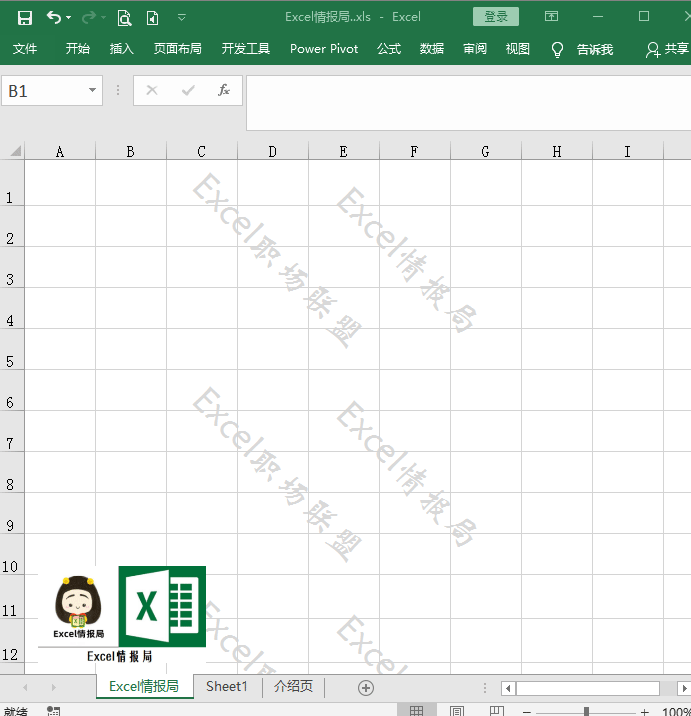The width and height of the screenshot is (691, 716).
Task: Switch to the Power Pivot tab
Action: (324, 48)
